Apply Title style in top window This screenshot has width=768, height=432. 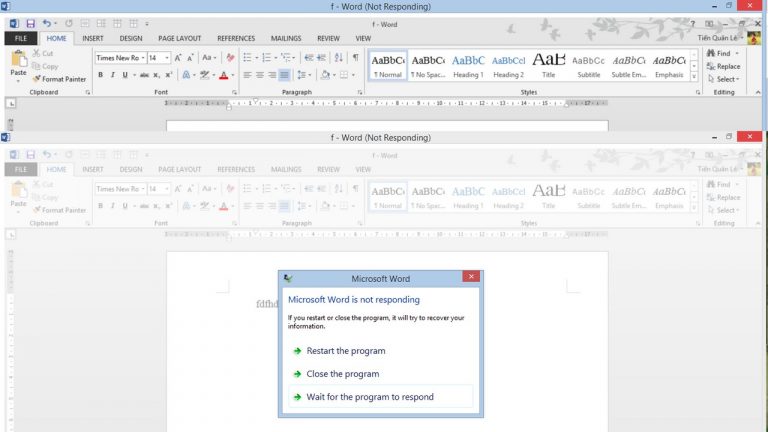(549, 65)
